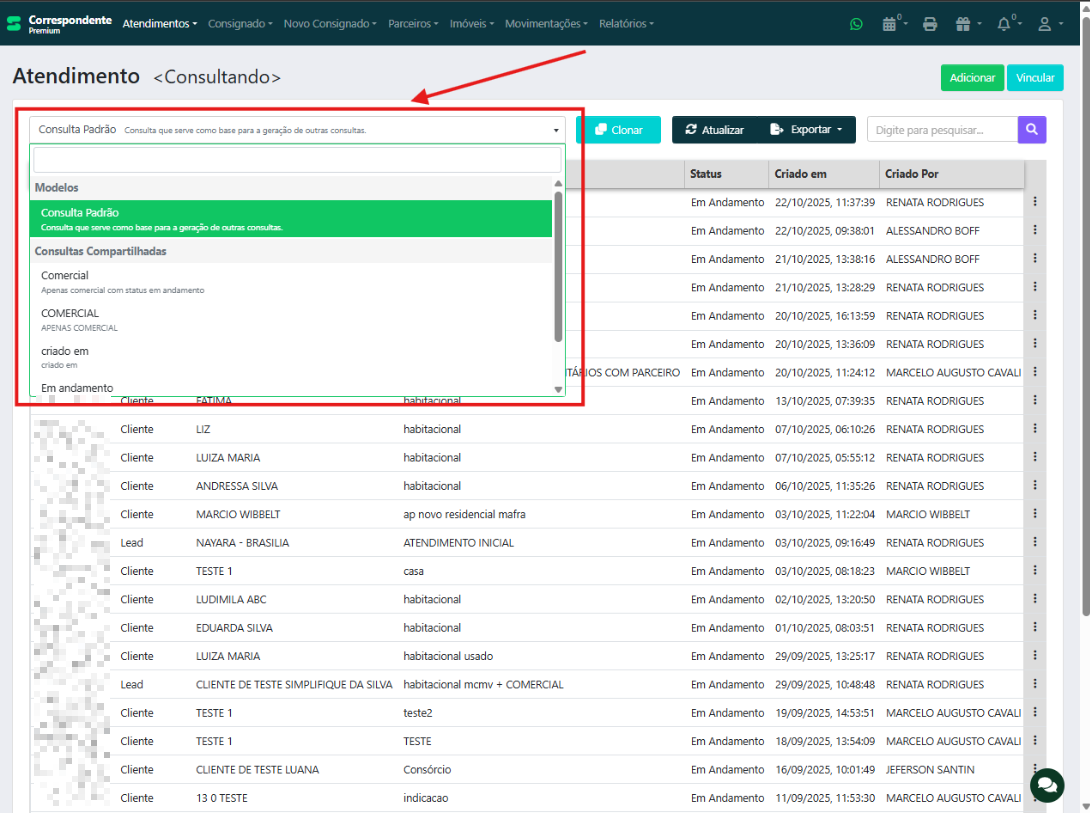Open the chat bubble widget
Viewport: 1090px width, 813px height.
(1046, 785)
